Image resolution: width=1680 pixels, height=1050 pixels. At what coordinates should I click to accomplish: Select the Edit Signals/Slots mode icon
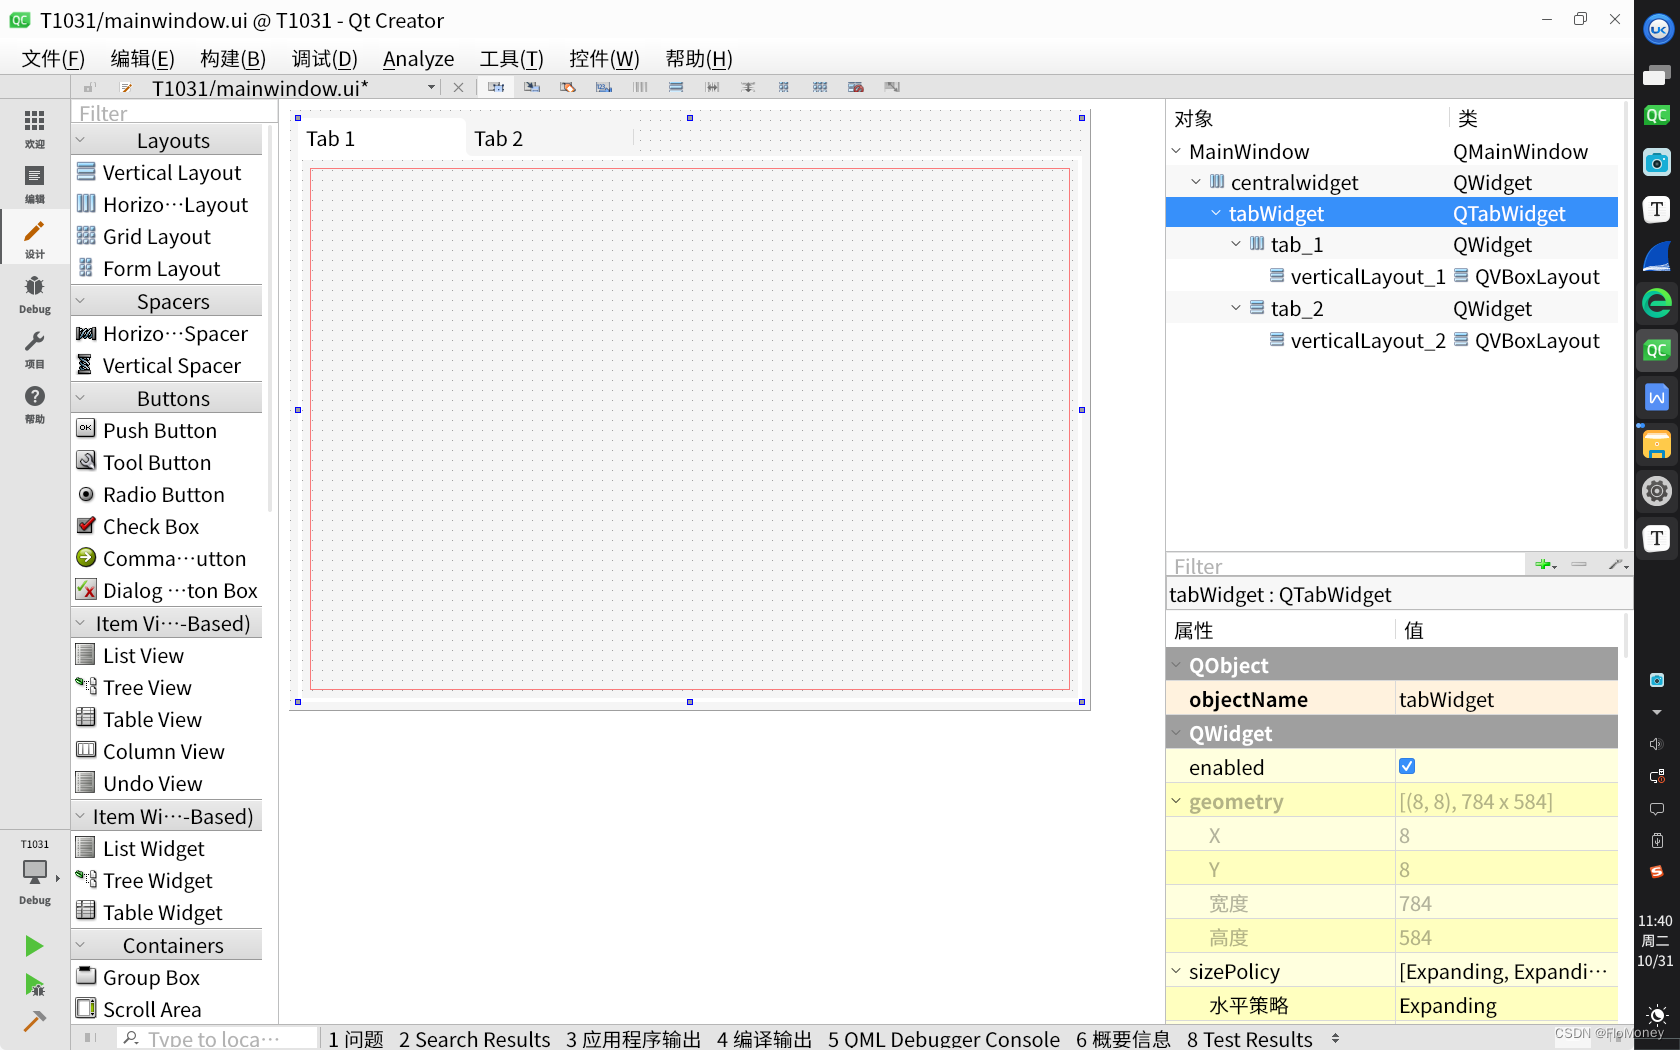click(x=531, y=87)
